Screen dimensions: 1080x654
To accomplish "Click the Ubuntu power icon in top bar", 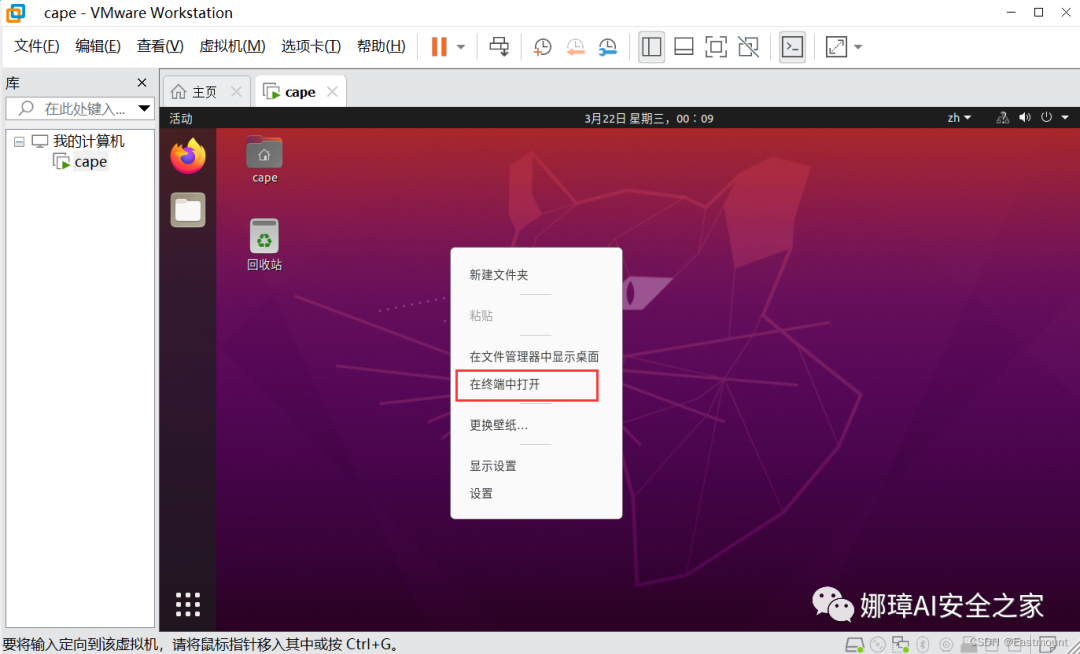I will [x=1046, y=117].
